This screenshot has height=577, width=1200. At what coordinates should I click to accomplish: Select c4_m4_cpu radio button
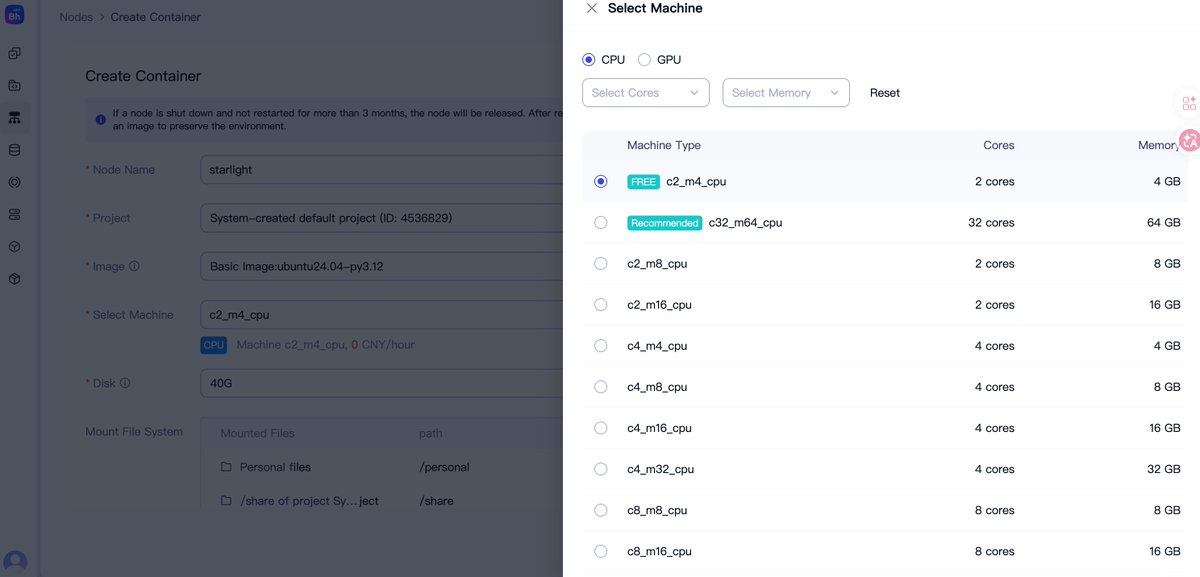(x=600, y=346)
